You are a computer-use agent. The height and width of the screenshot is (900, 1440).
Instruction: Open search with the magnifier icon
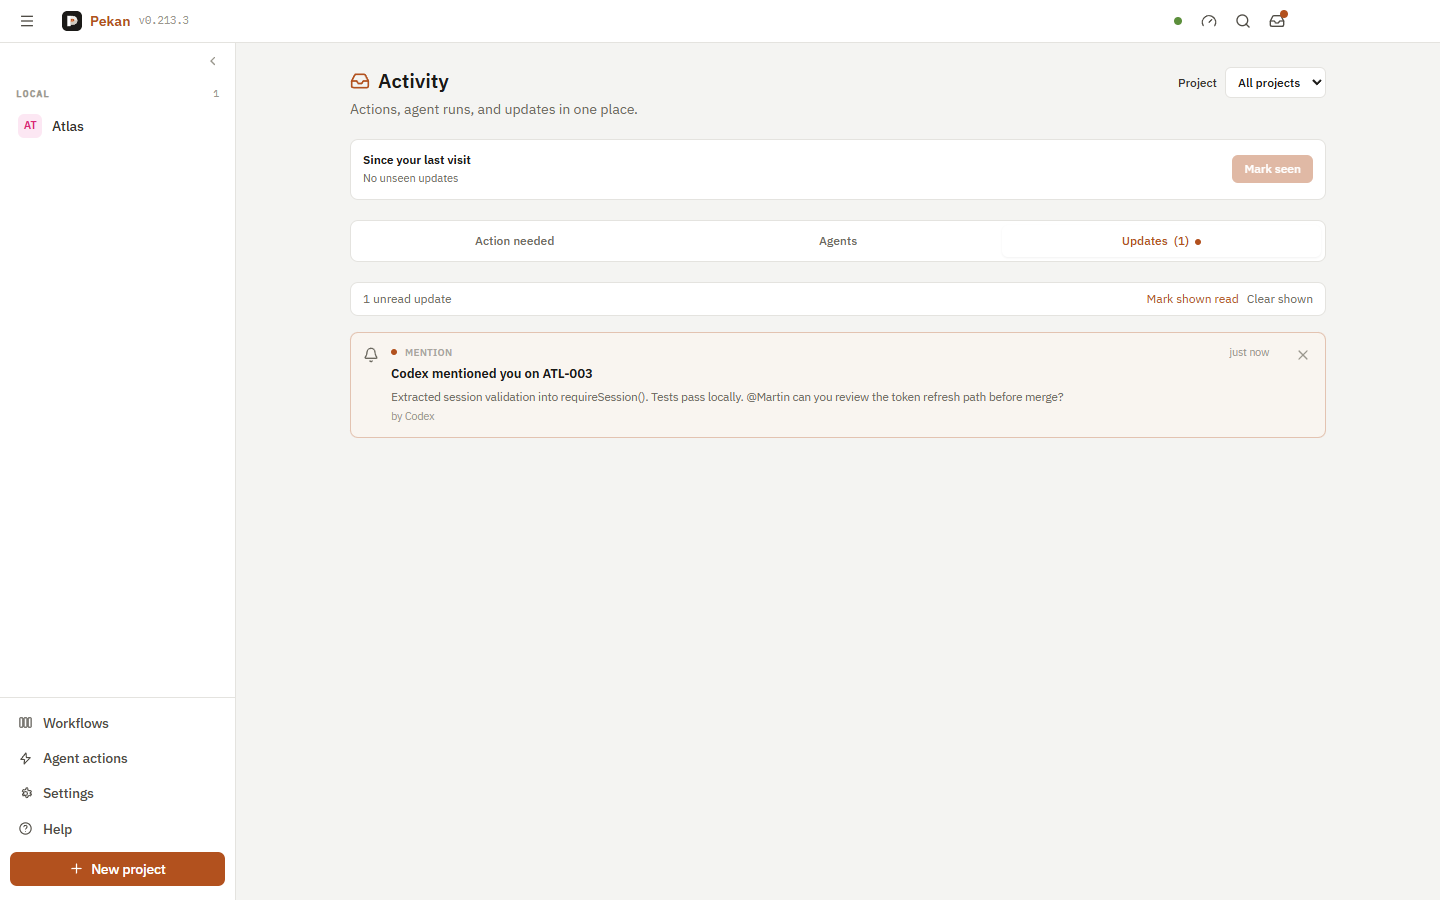pos(1243,21)
